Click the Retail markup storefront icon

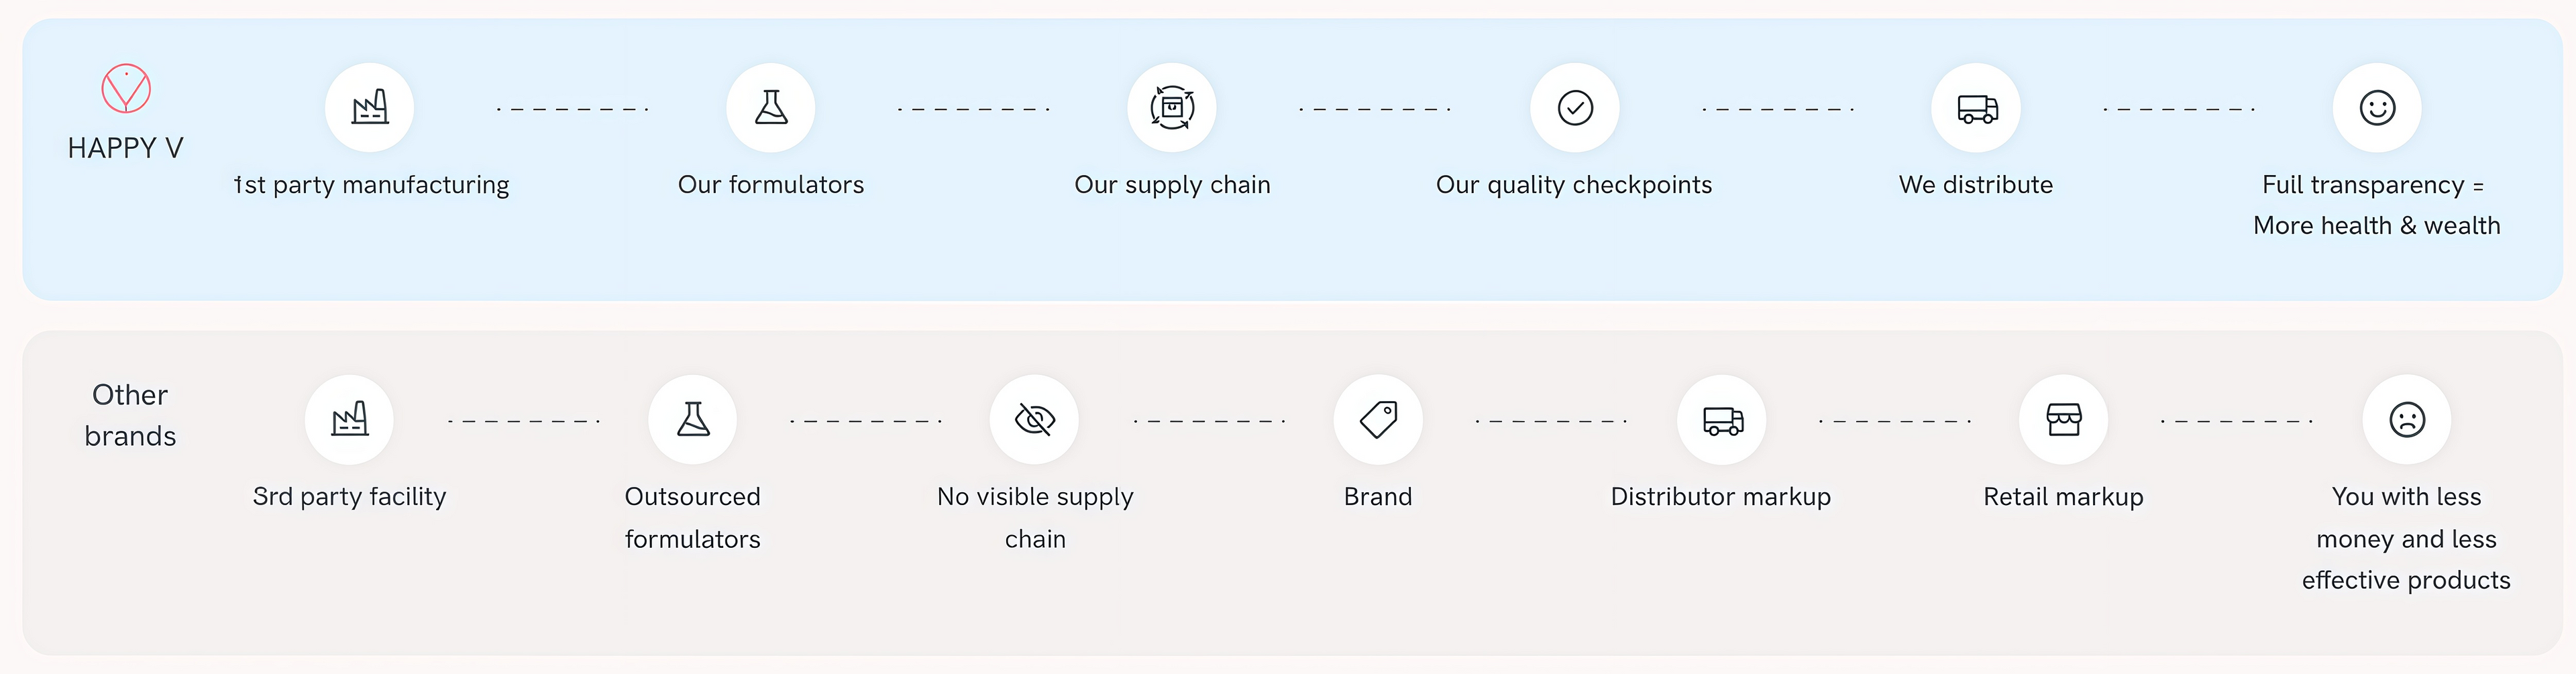[2064, 420]
